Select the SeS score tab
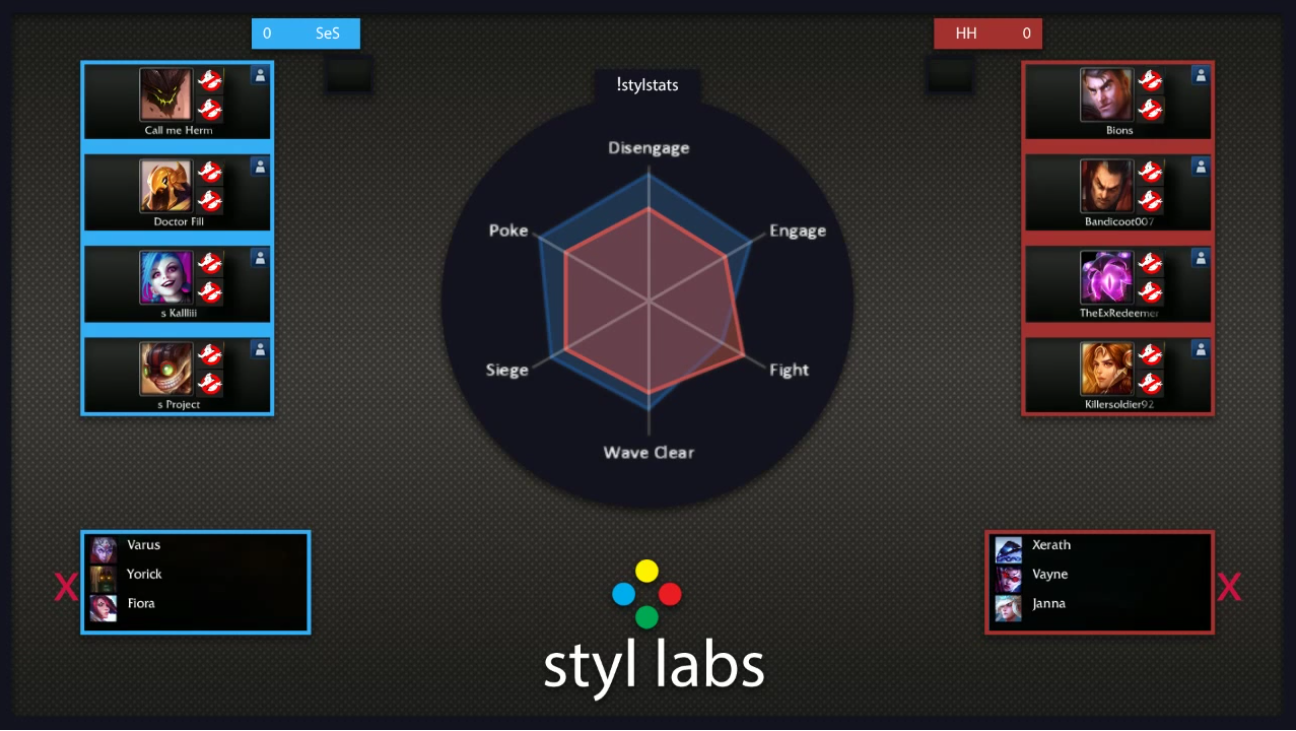This screenshot has width=1296, height=731. pyautogui.click(x=305, y=33)
